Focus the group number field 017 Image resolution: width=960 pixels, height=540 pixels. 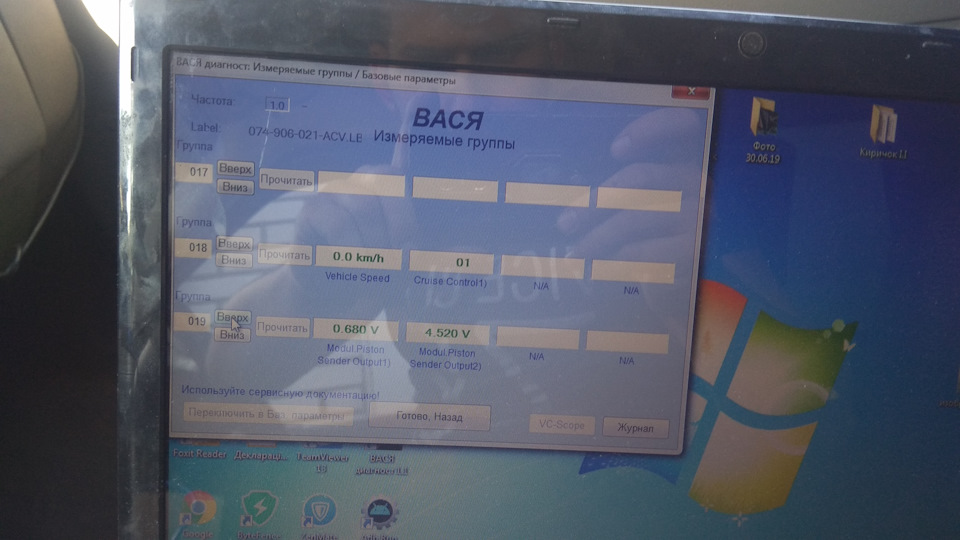point(194,172)
